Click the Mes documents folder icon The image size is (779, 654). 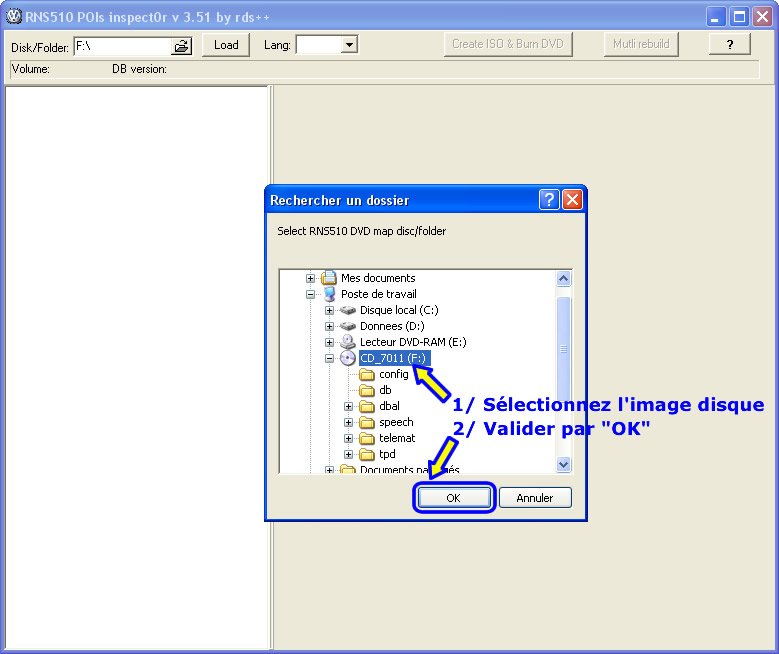[329, 278]
